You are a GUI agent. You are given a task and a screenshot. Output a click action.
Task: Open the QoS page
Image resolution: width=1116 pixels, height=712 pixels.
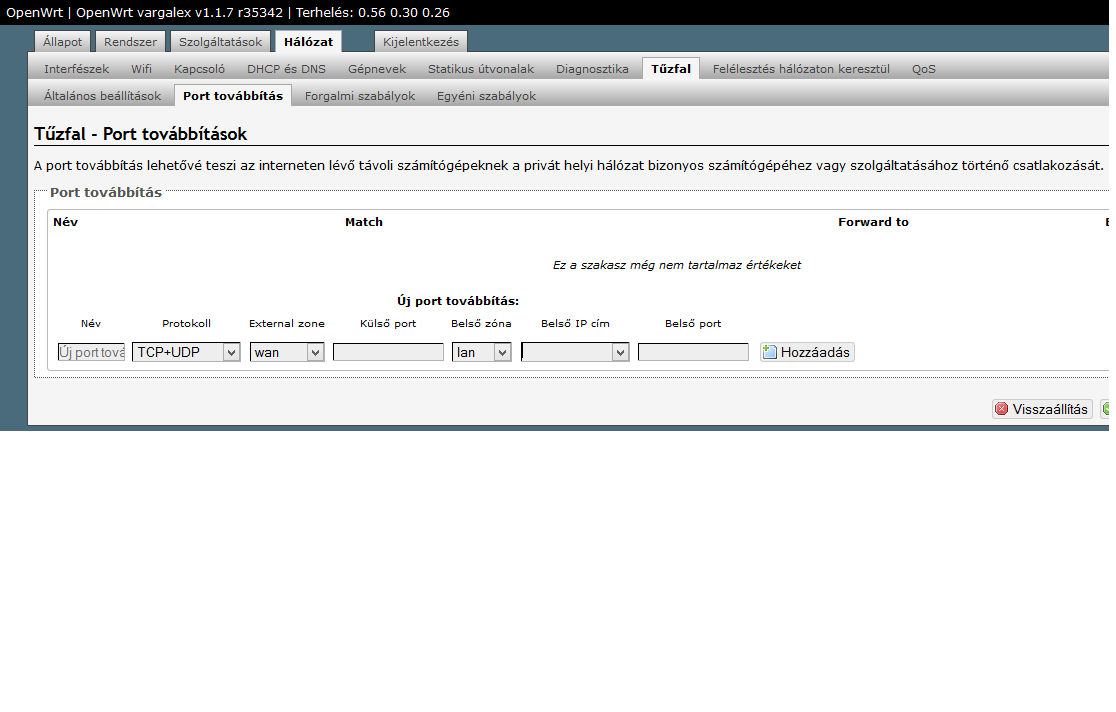click(x=923, y=68)
